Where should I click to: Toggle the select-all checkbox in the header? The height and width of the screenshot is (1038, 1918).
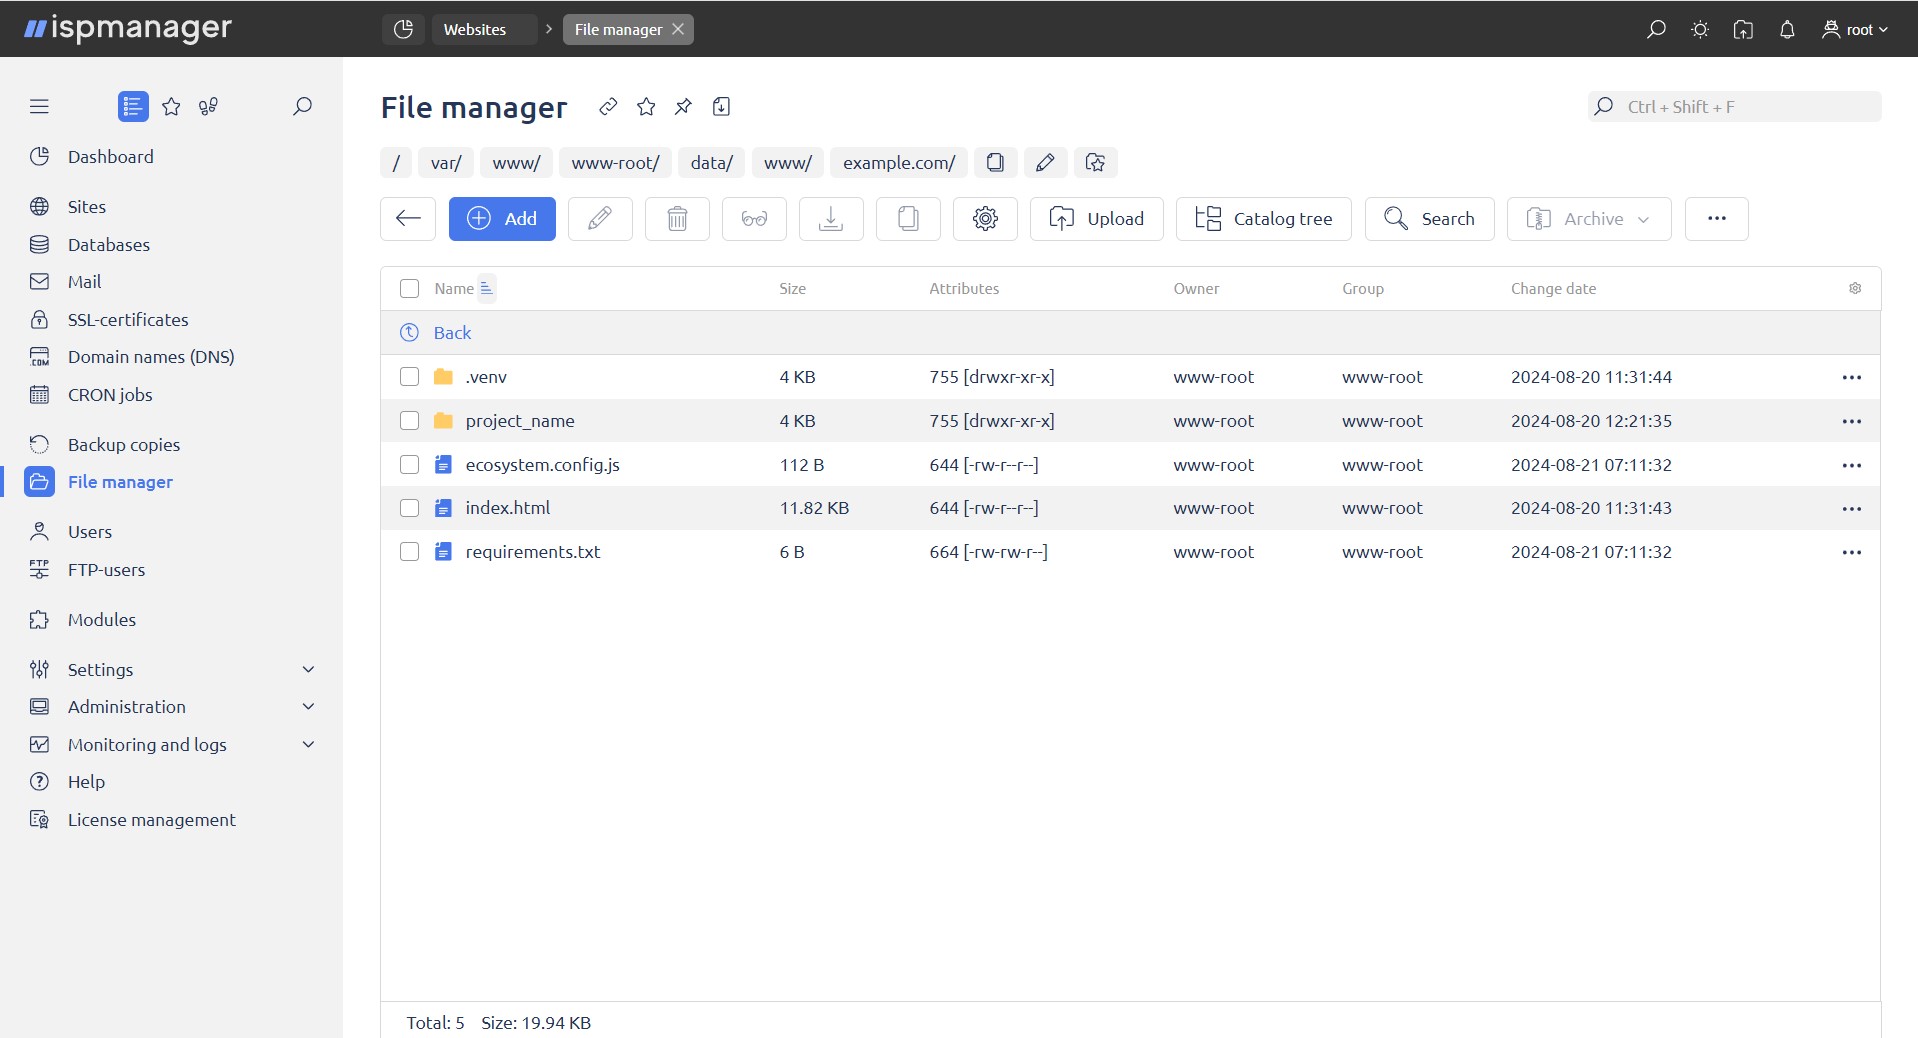409,288
